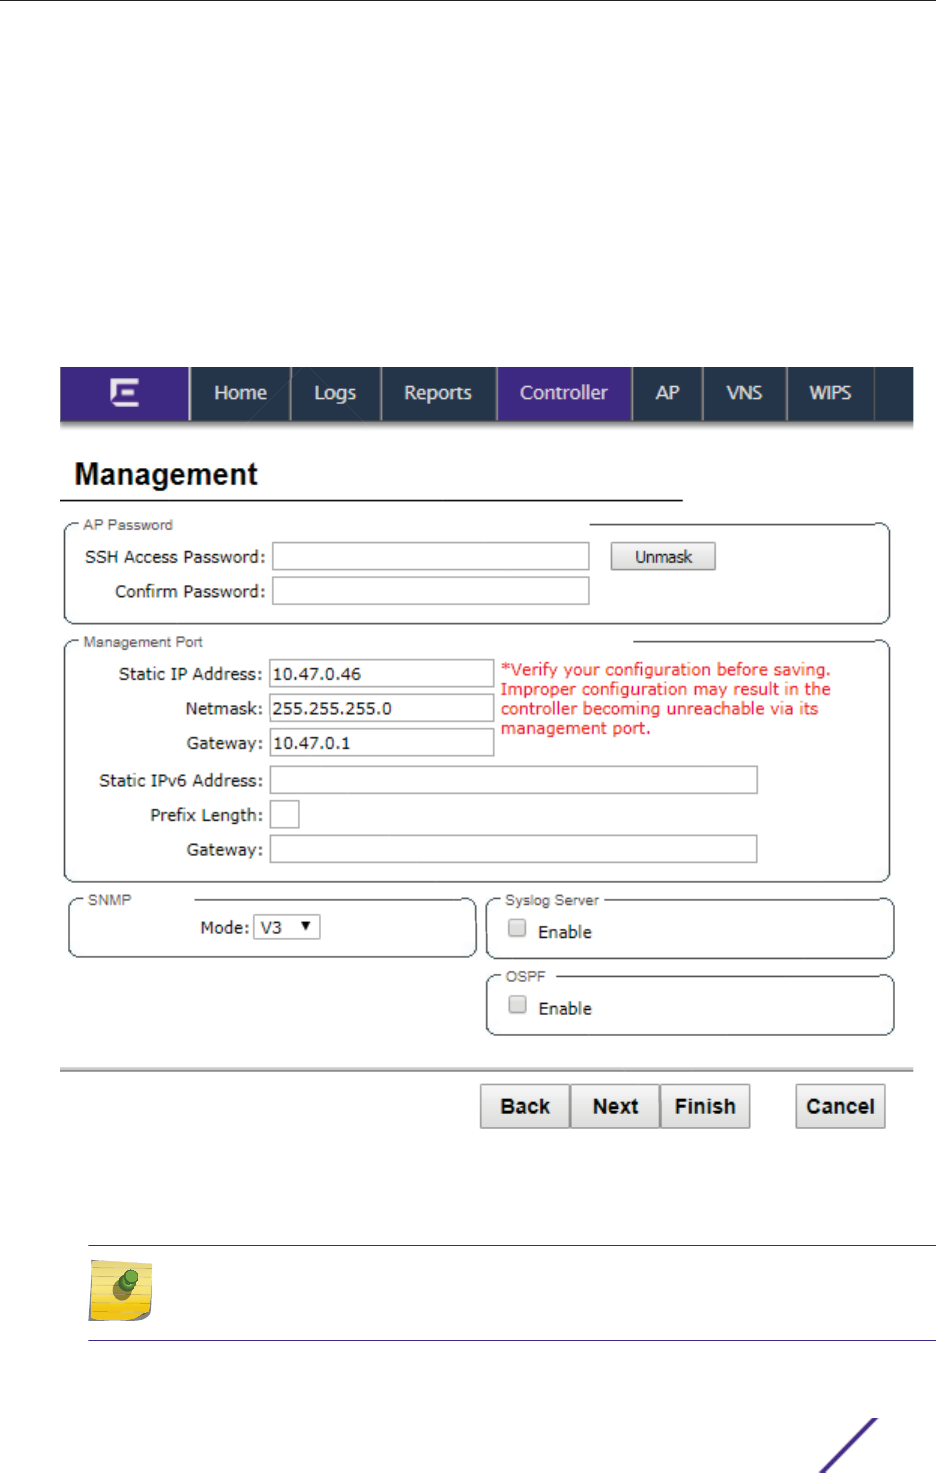This screenshot has width=936, height=1473.
Task: Enable the Syslog Server checkbox
Action: coord(517,928)
